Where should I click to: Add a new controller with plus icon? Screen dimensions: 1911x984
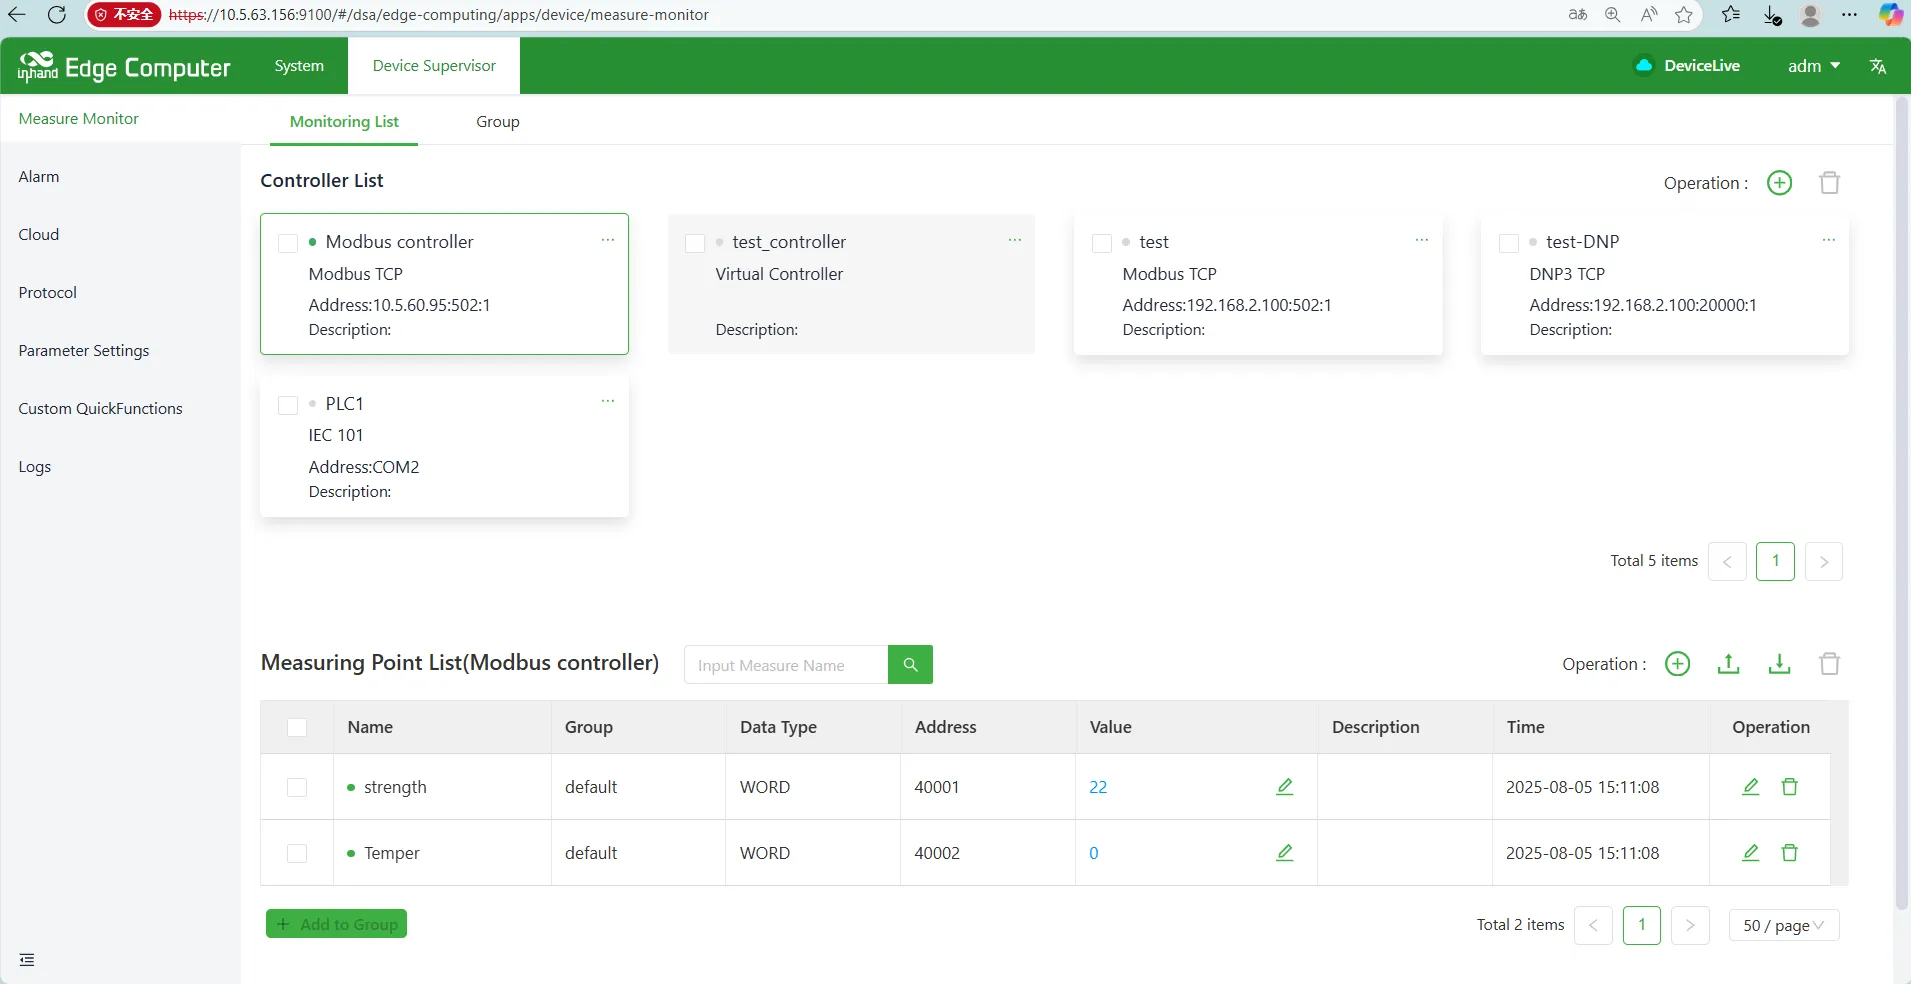(x=1779, y=183)
